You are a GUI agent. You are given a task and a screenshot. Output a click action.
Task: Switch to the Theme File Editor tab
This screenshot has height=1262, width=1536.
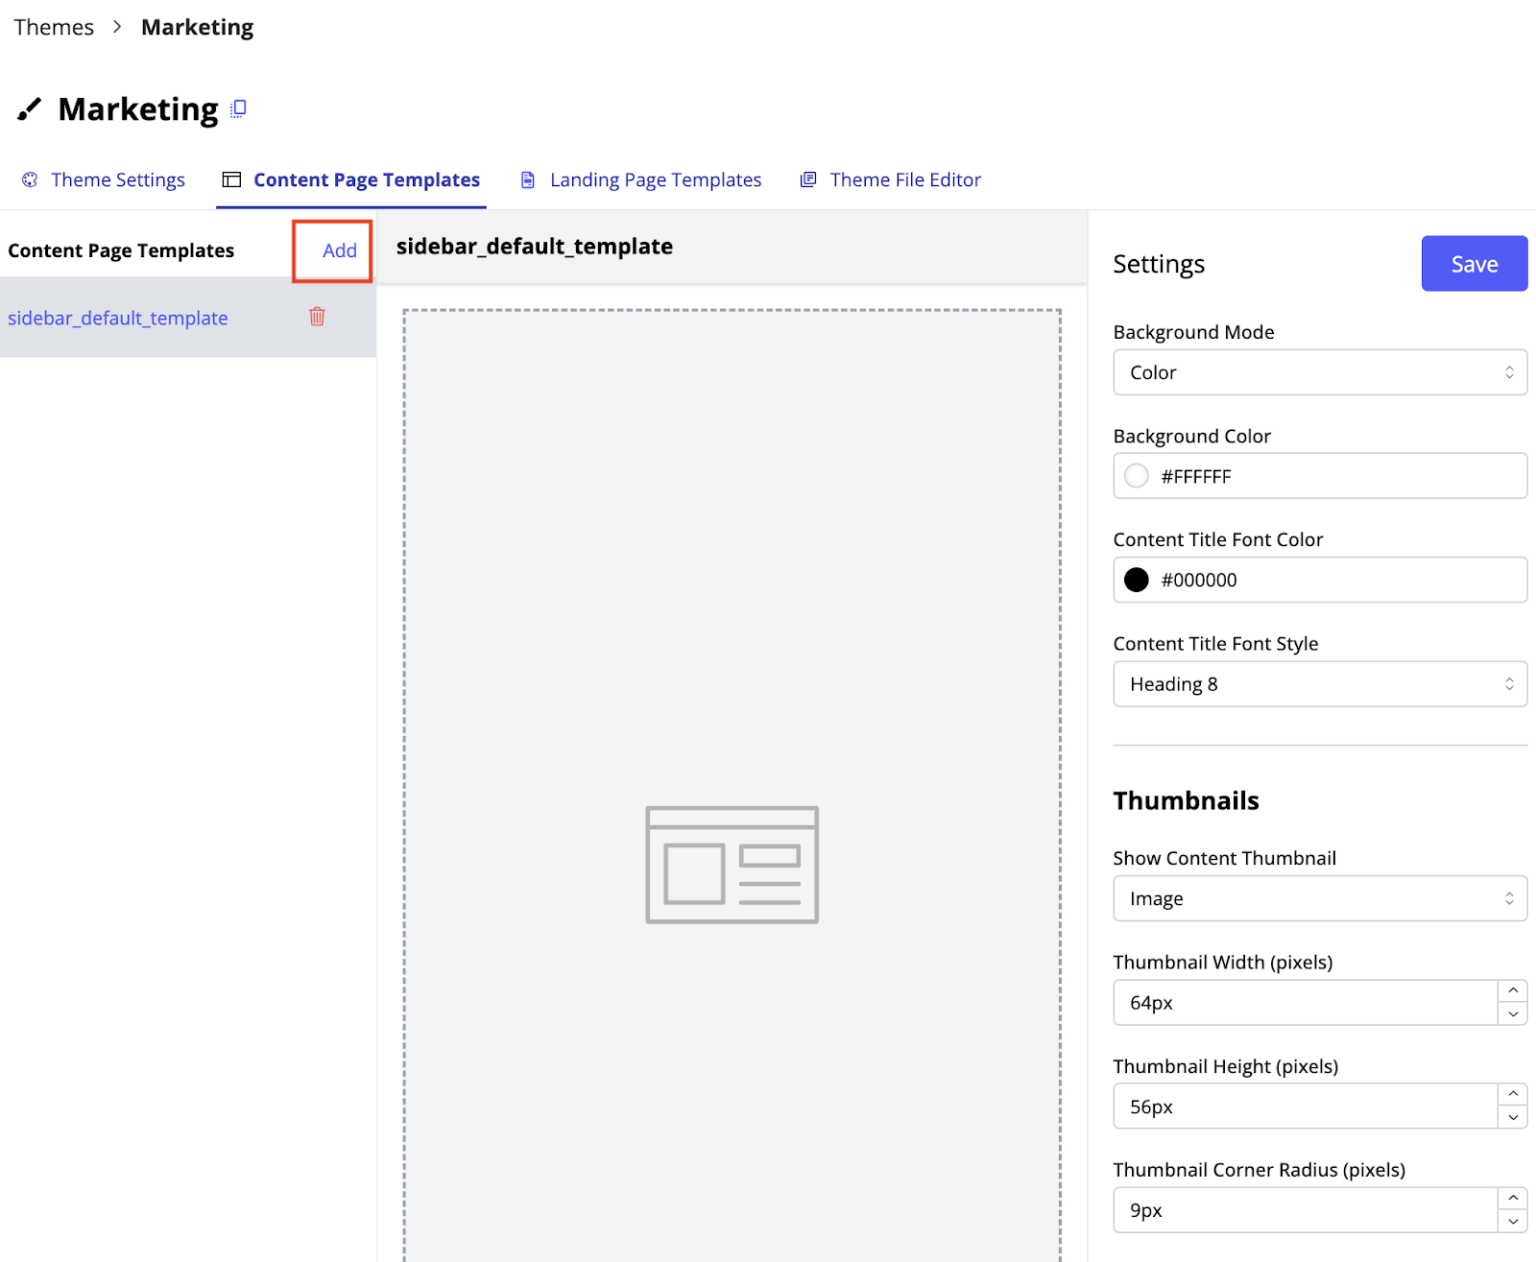click(904, 179)
